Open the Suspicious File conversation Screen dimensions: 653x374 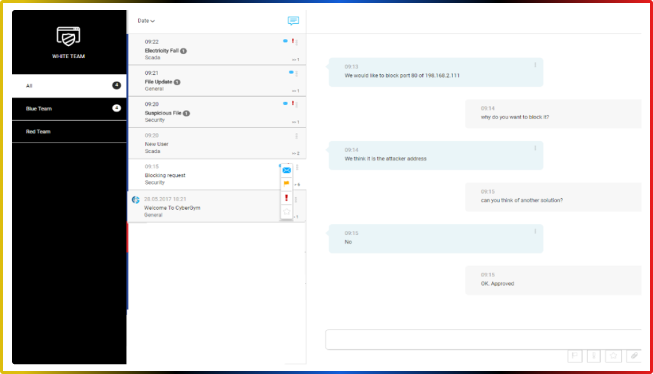(x=217, y=112)
